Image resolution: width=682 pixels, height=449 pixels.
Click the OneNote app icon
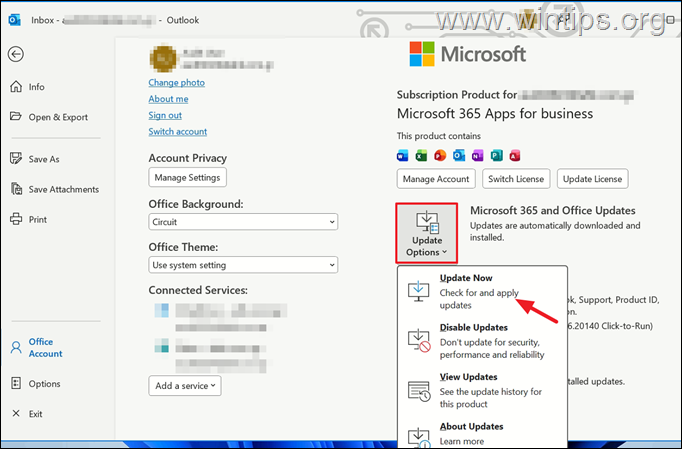click(478, 155)
